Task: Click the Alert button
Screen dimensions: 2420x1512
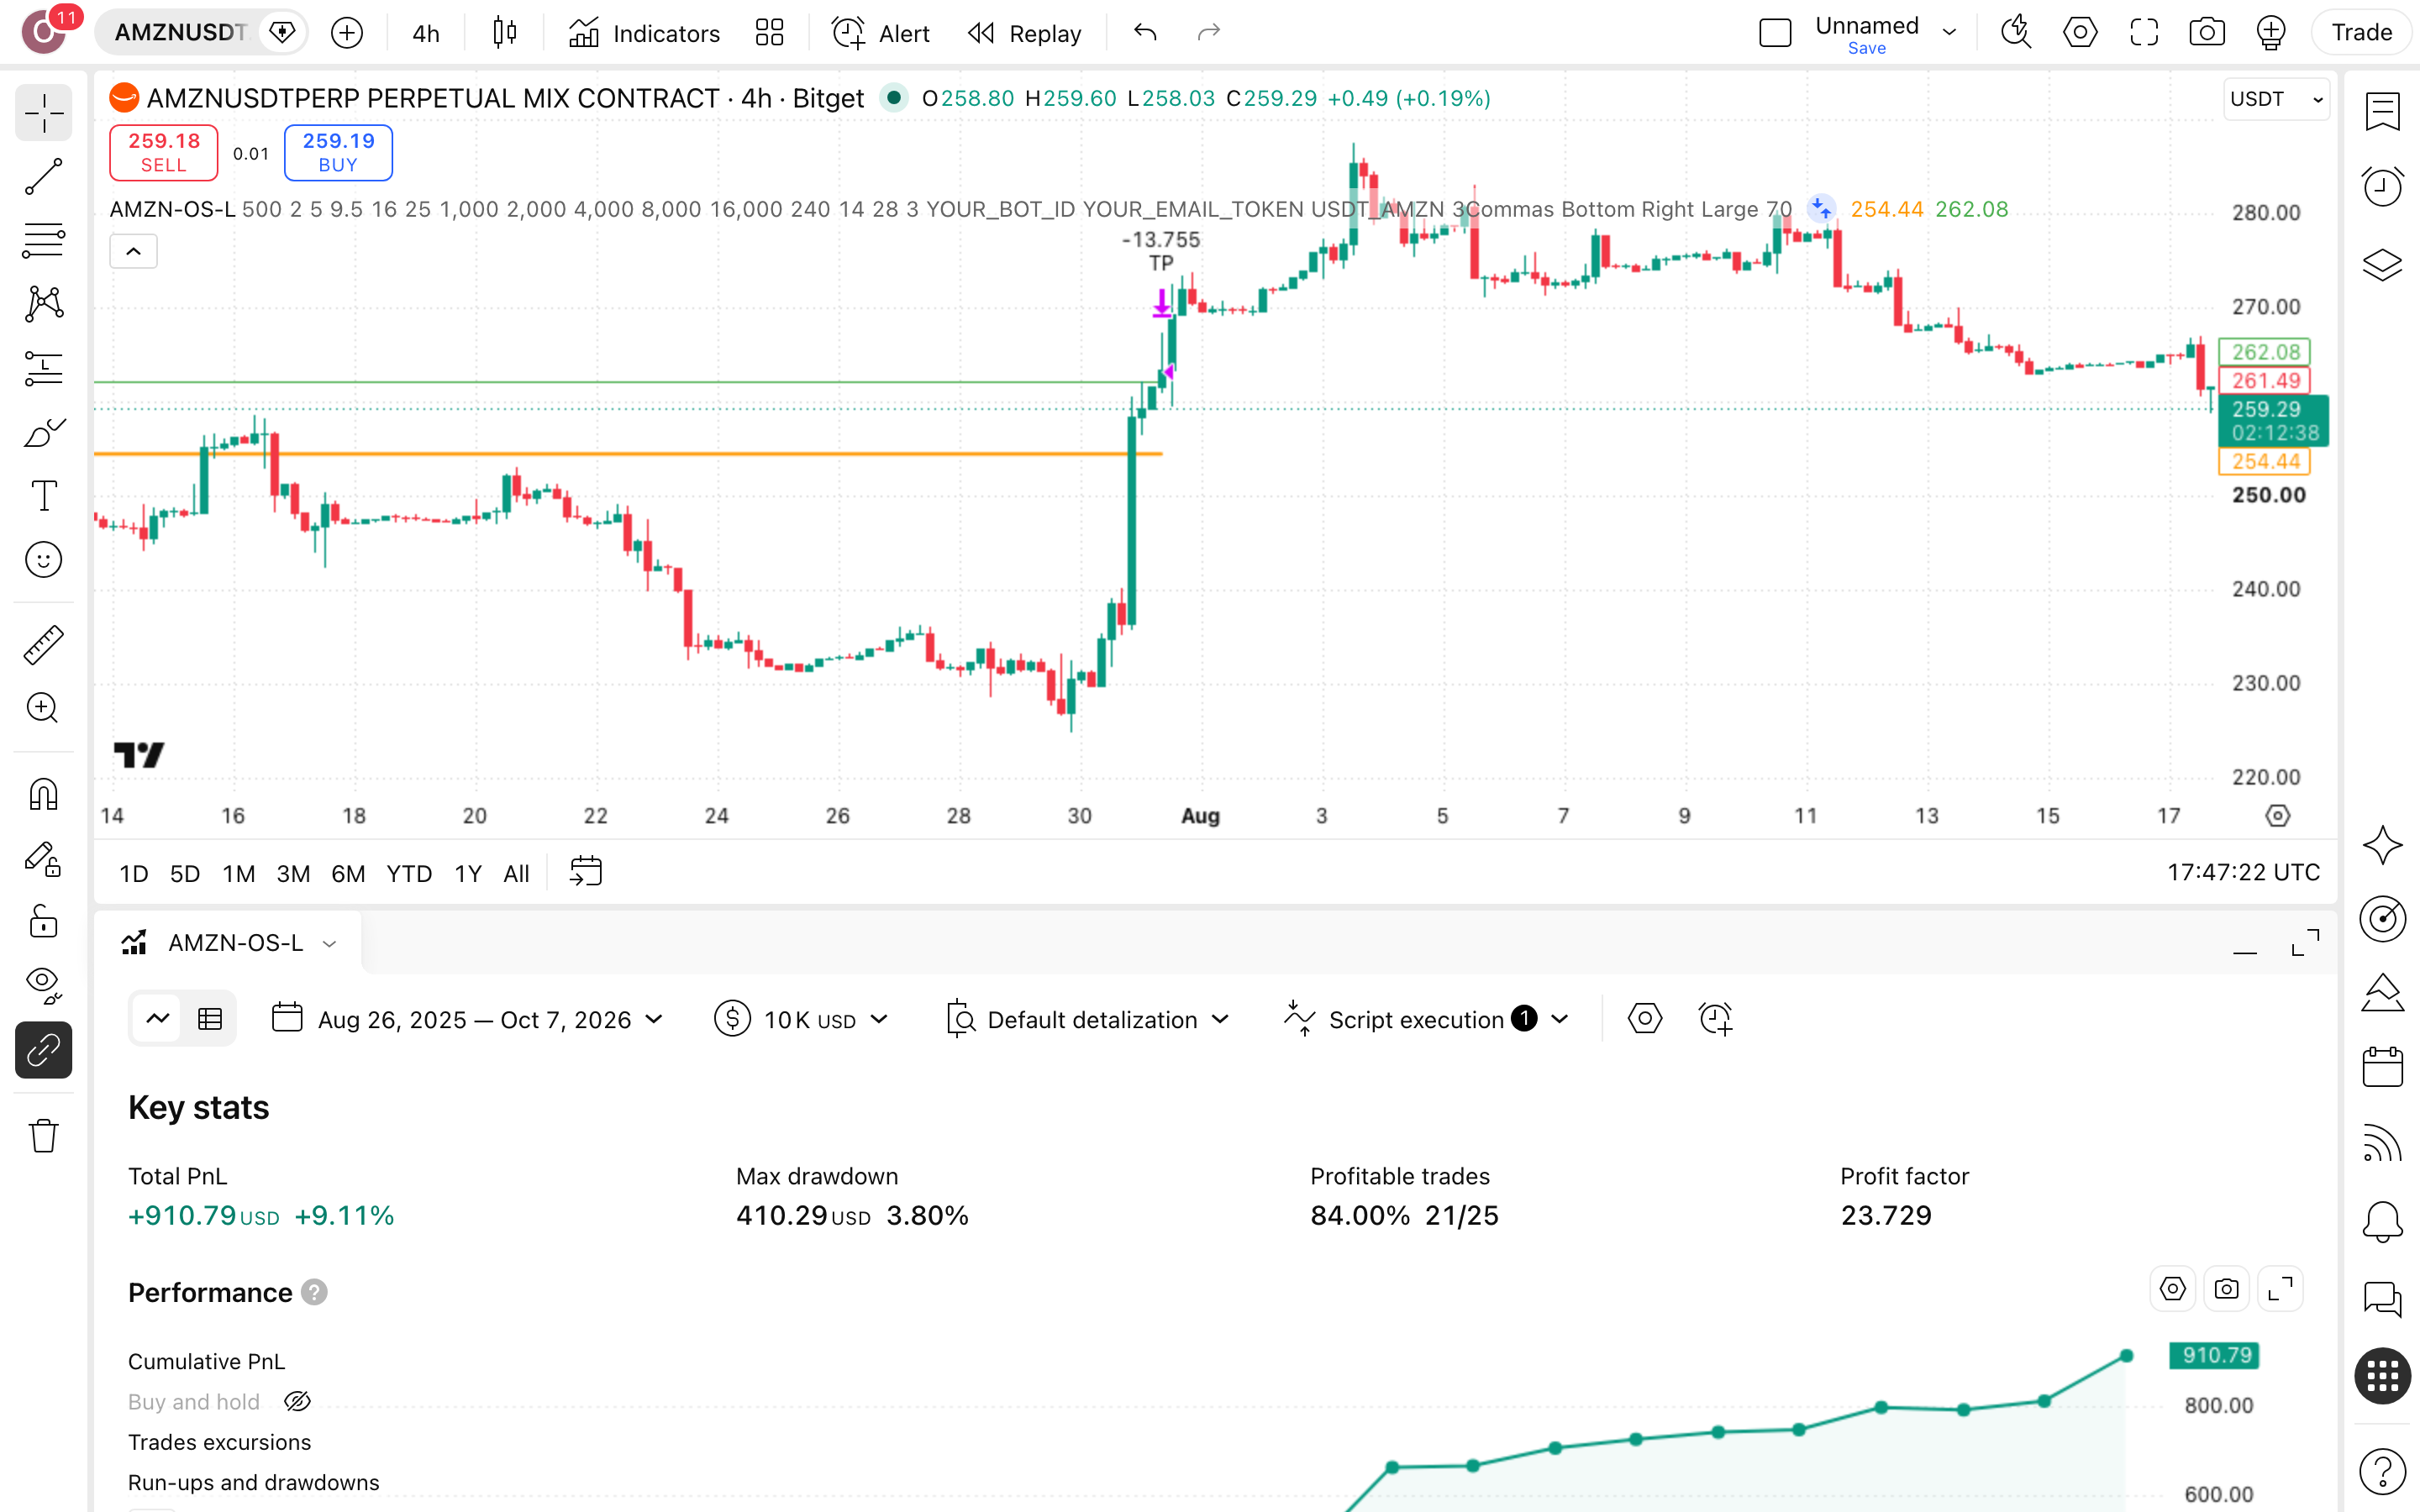Action: [x=881, y=33]
